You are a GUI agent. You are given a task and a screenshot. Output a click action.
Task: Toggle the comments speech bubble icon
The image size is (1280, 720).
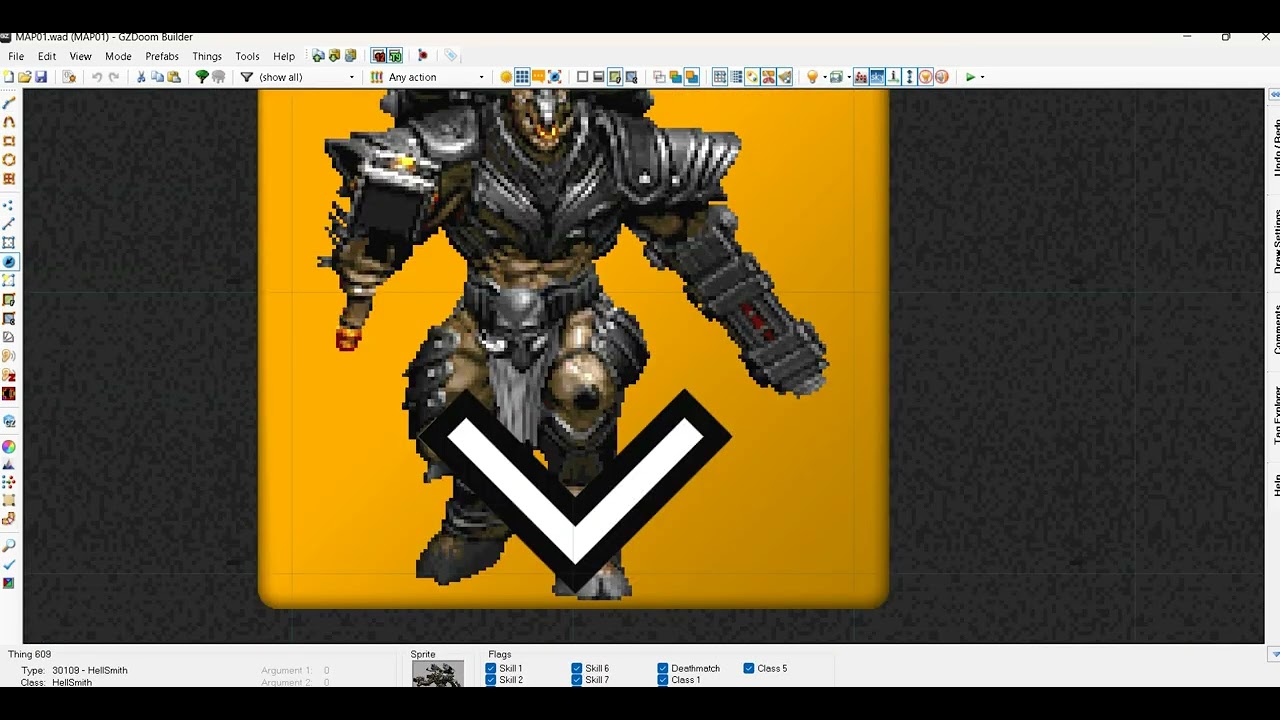[x=538, y=77]
